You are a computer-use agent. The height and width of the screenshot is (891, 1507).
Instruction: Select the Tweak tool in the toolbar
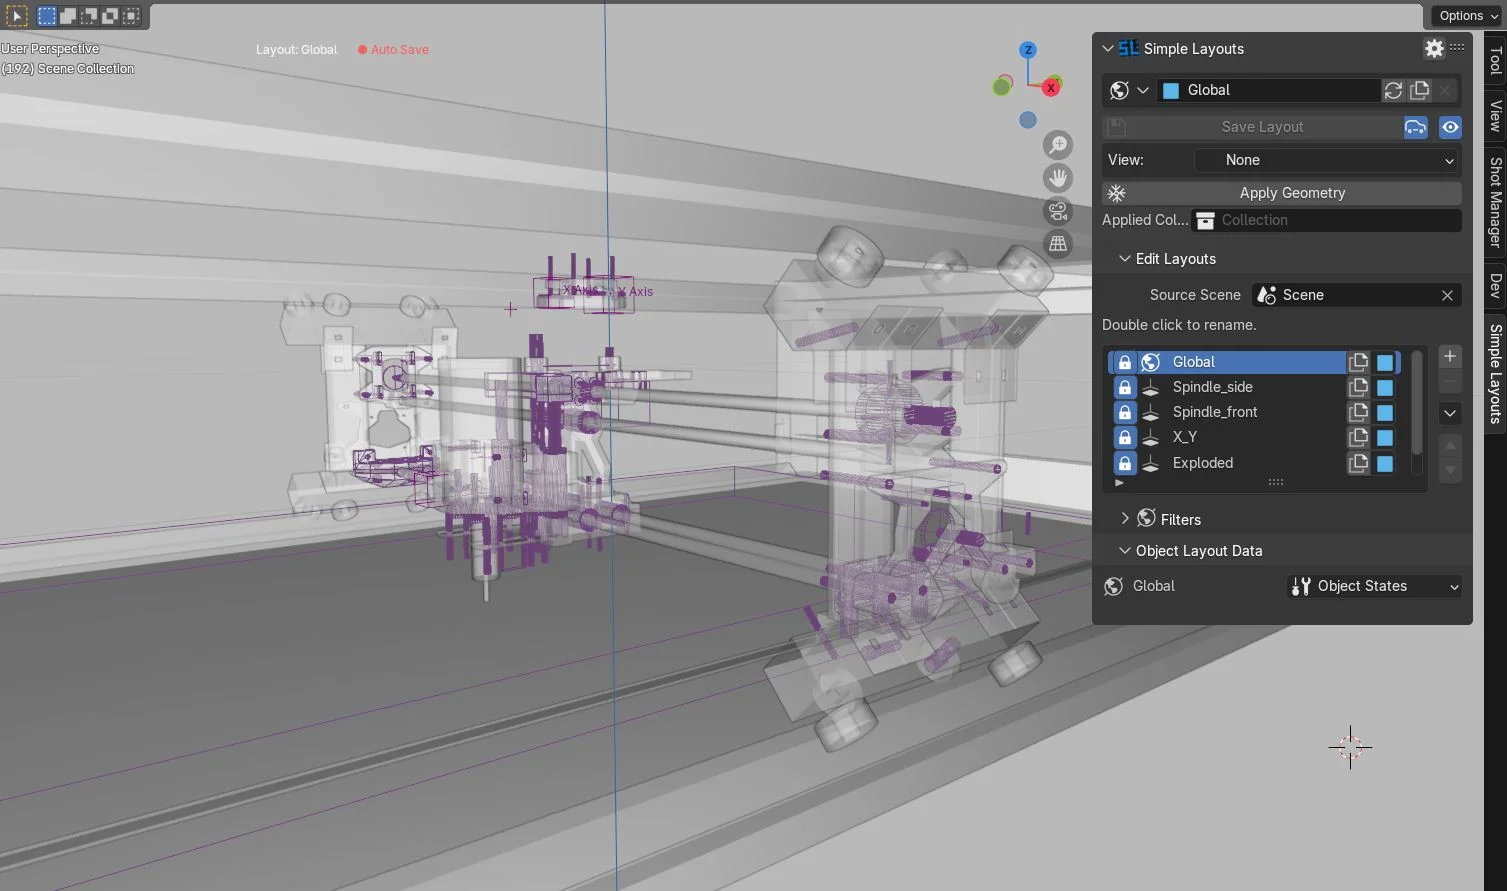(18, 15)
